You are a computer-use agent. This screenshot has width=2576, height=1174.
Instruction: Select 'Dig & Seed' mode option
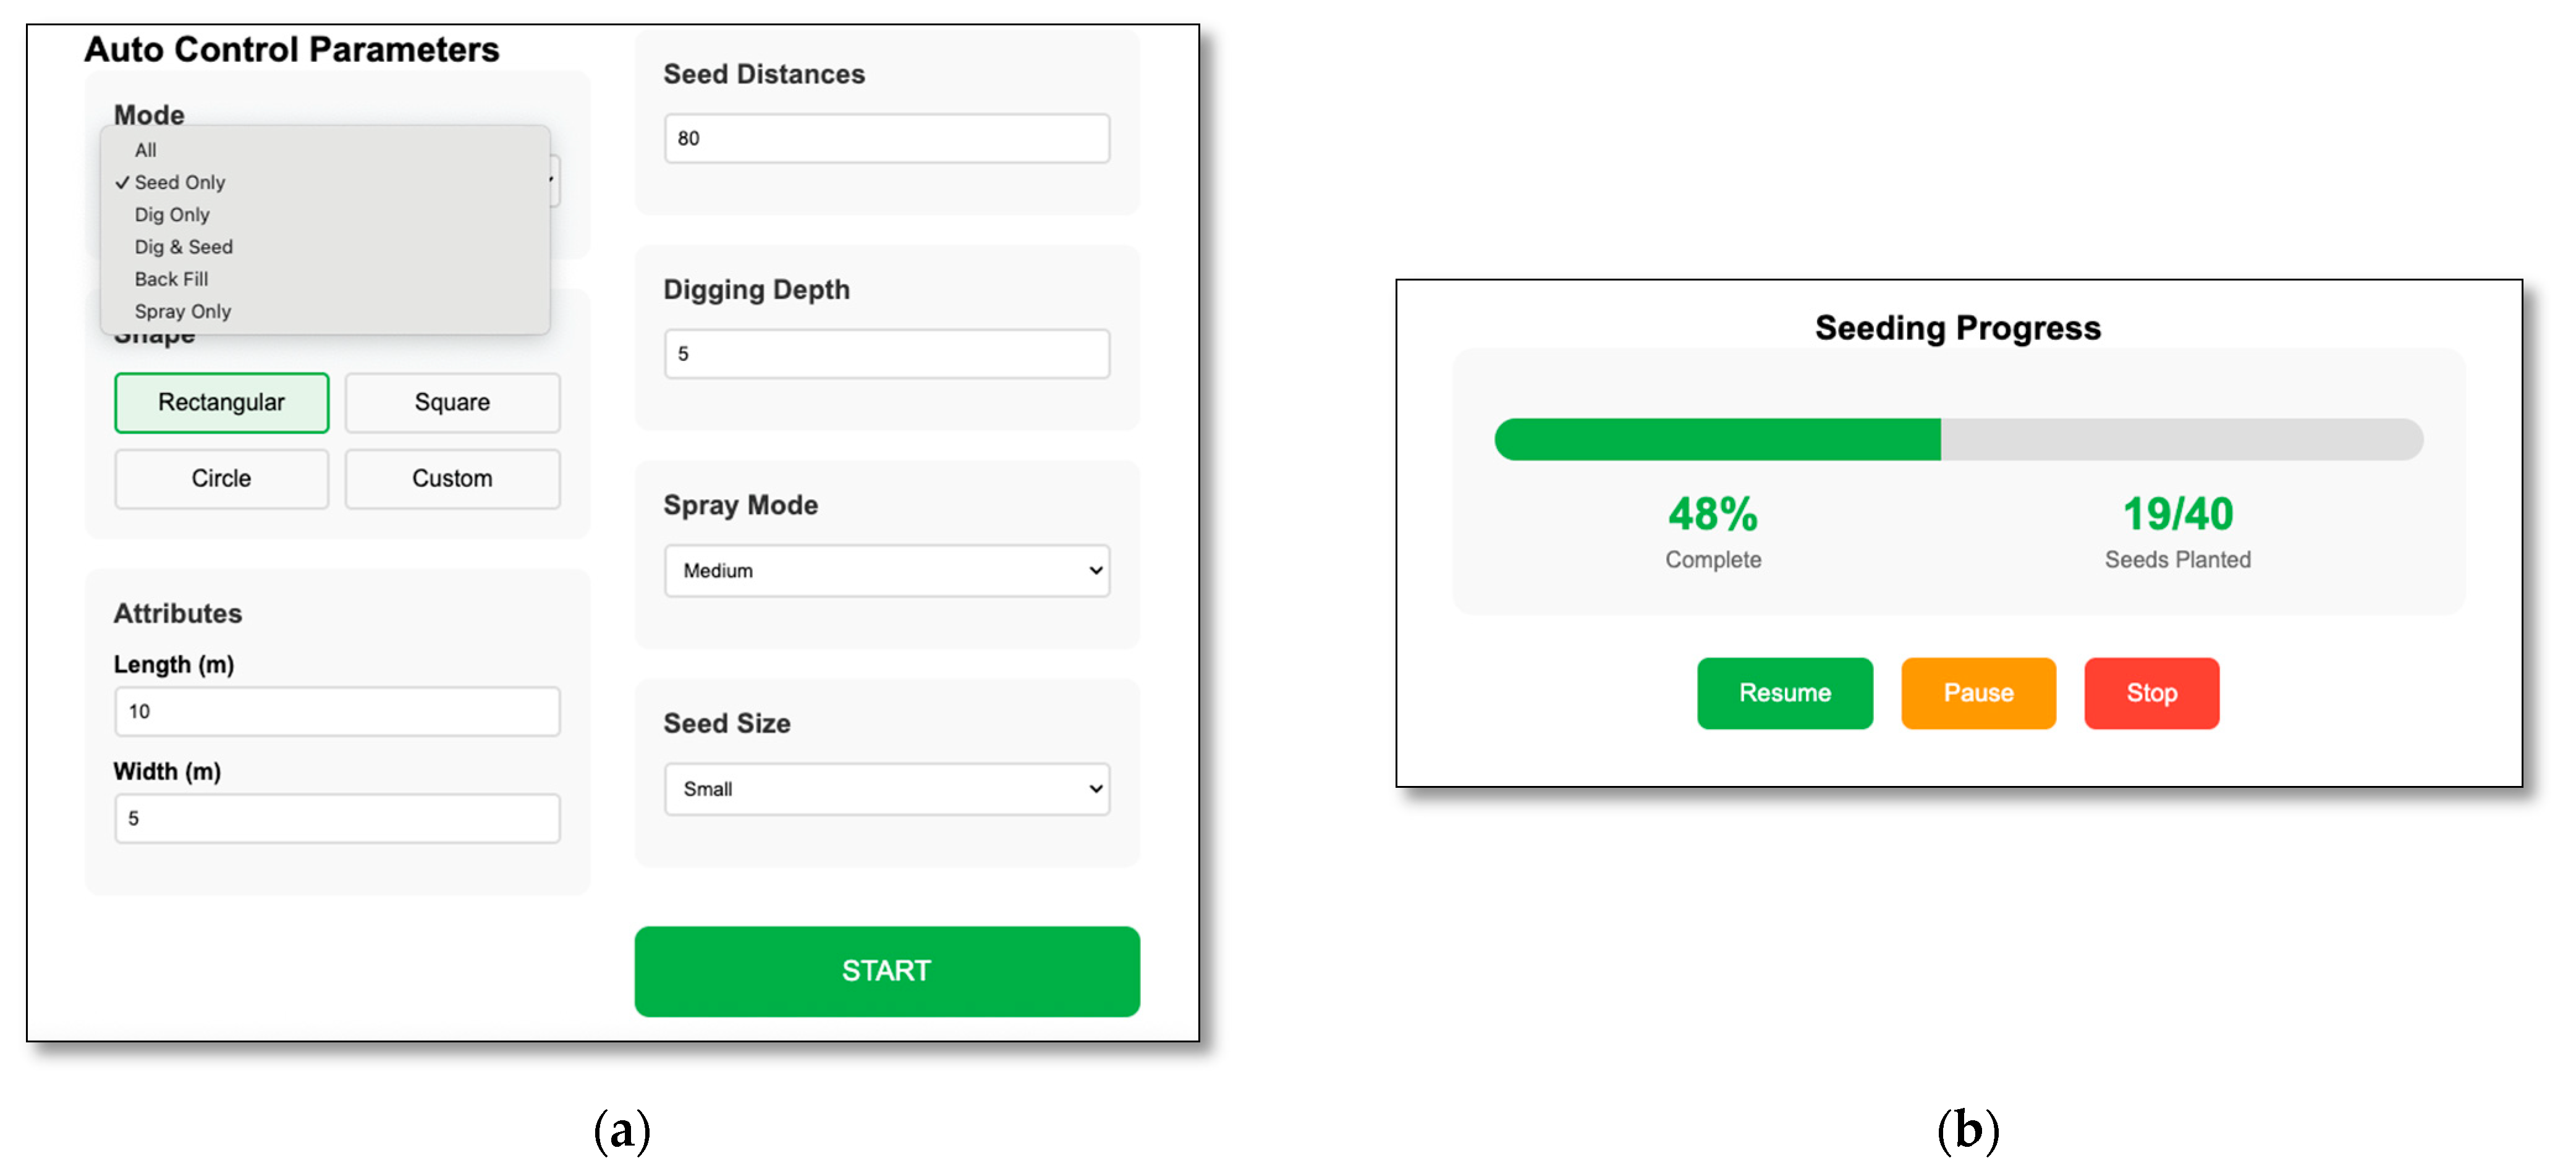pyautogui.click(x=183, y=246)
